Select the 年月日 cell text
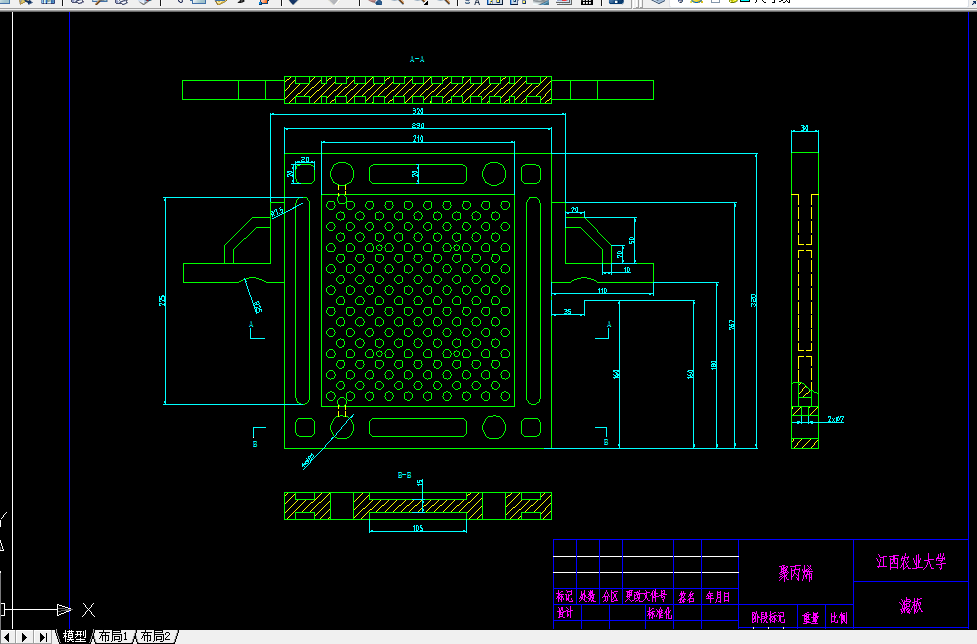The height and width of the screenshot is (644, 977). click(718, 597)
